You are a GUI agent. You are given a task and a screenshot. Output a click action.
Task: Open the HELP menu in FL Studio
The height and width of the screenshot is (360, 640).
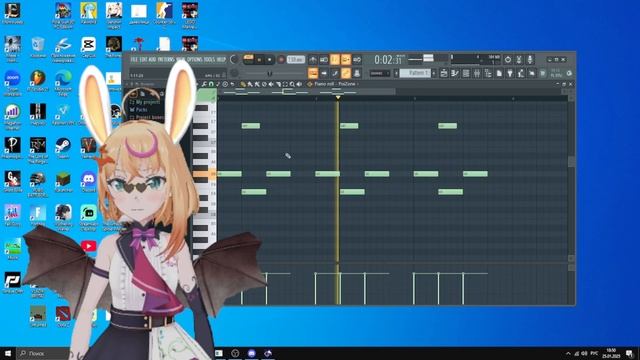click(x=221, y=60)
